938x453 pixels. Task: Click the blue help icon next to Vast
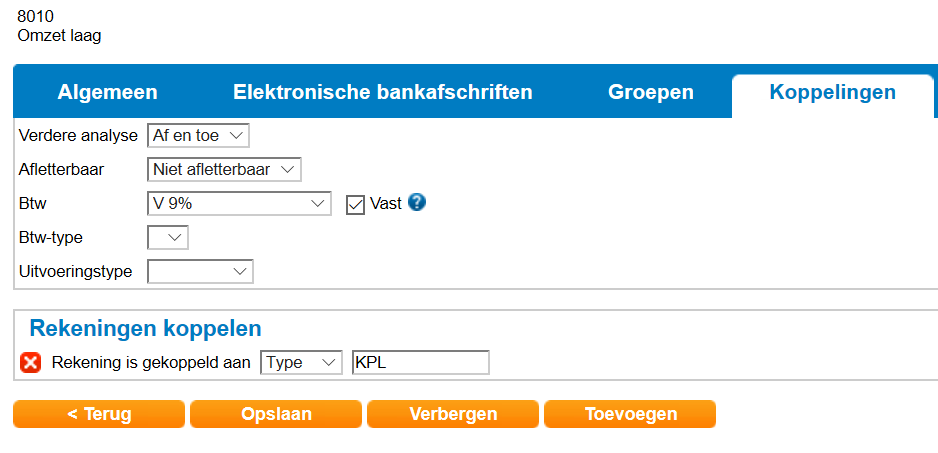point(417,203)
